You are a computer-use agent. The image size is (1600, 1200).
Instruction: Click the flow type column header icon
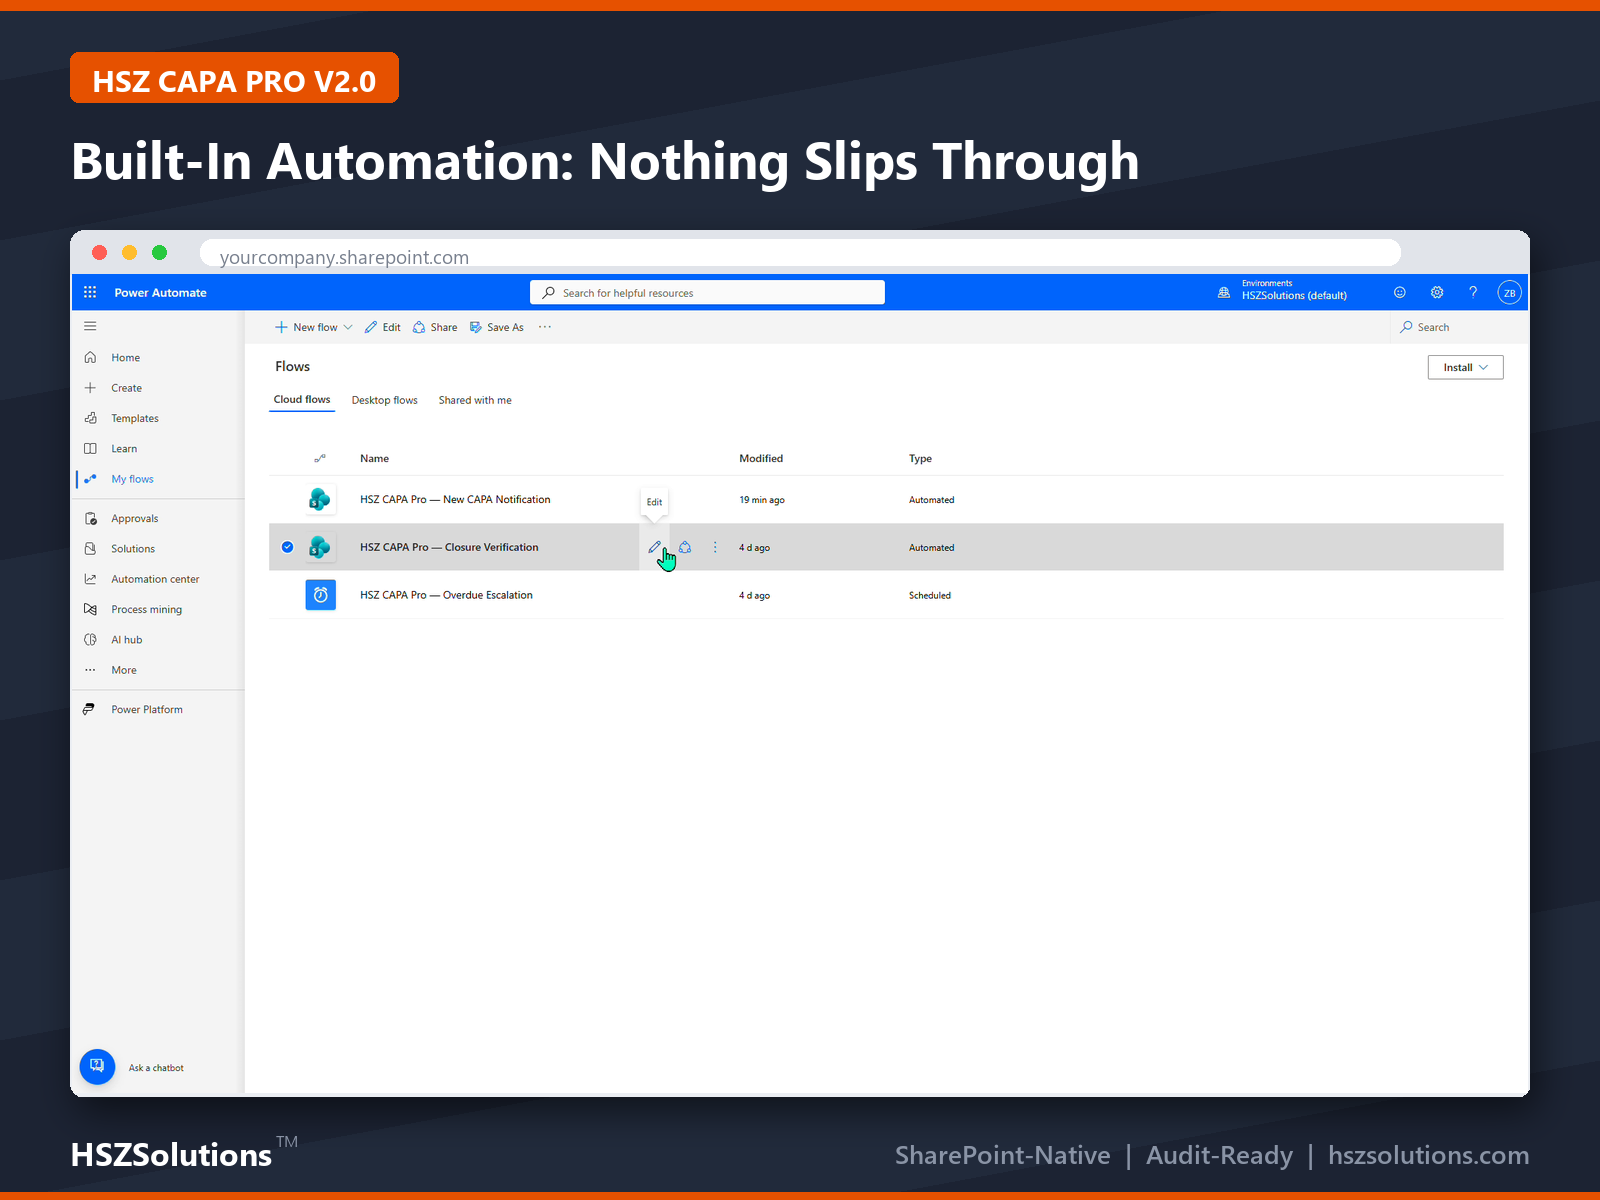(x=320, y=458)
